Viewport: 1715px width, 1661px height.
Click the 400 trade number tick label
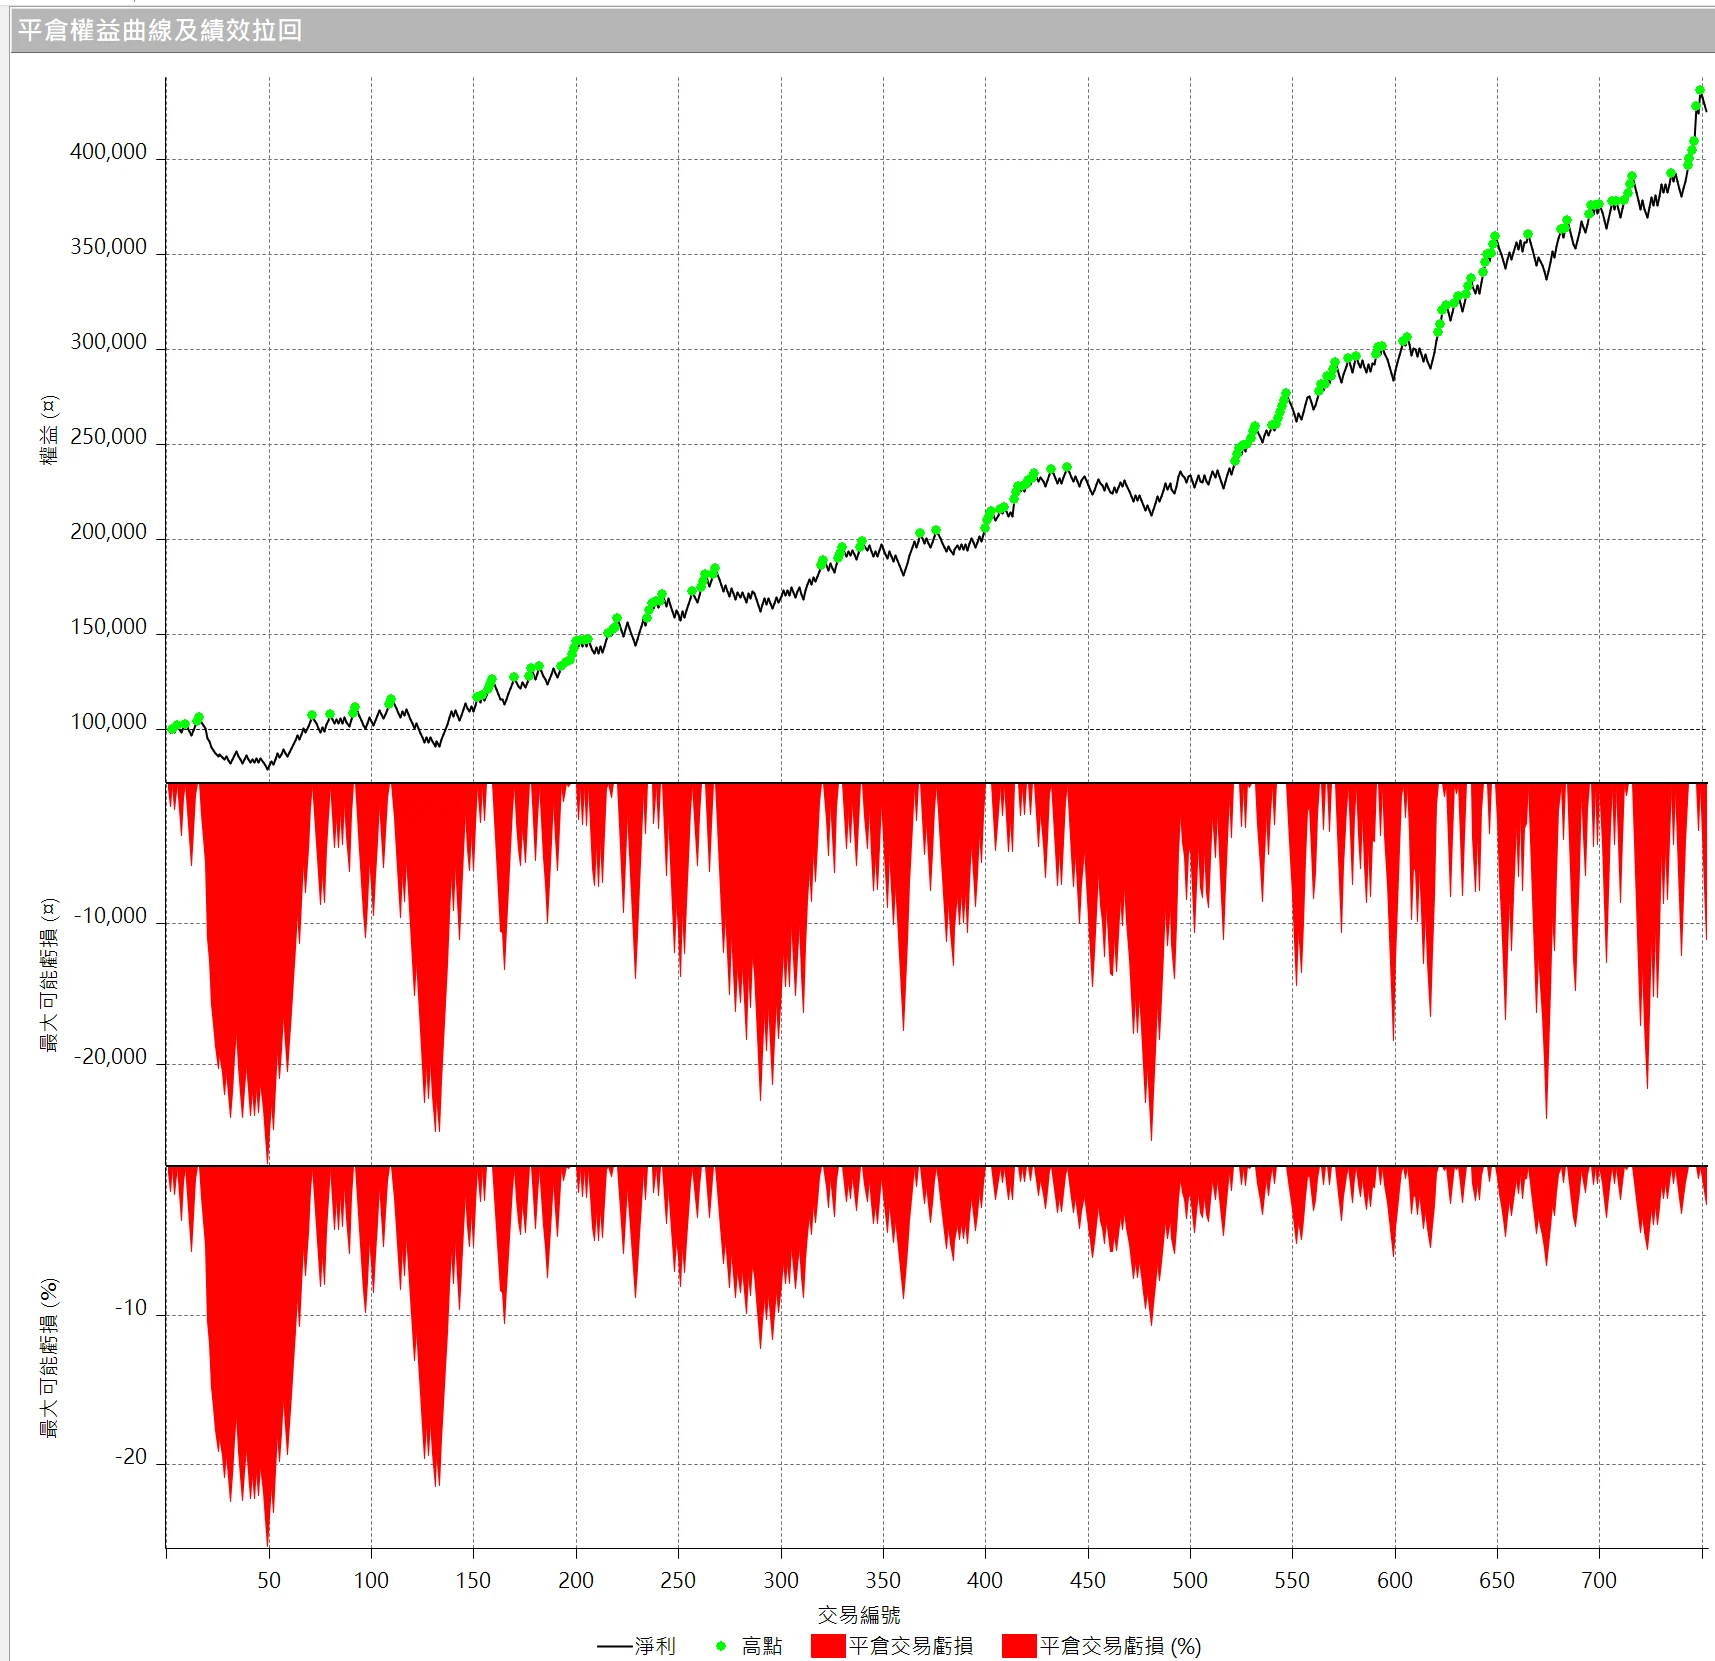click(x=985, y=1580)
